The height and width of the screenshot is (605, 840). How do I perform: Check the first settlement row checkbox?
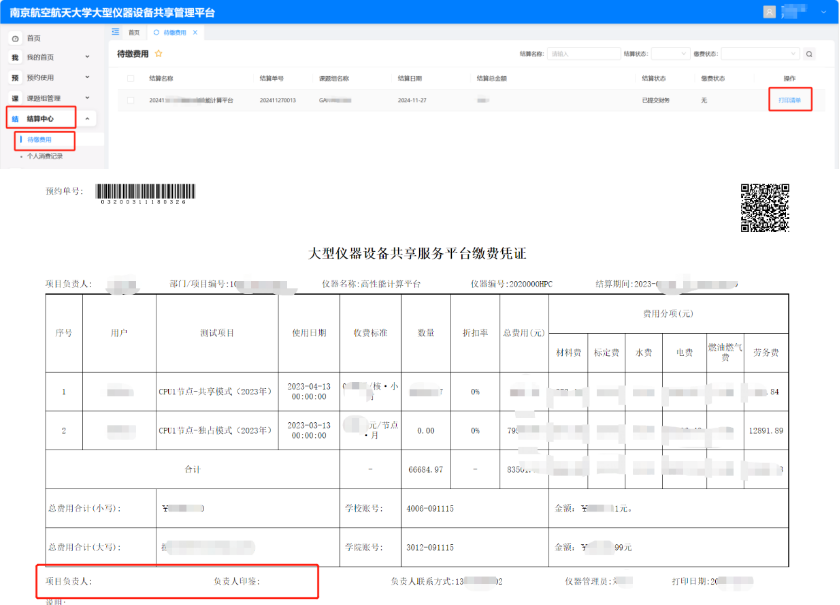point(130,101)
